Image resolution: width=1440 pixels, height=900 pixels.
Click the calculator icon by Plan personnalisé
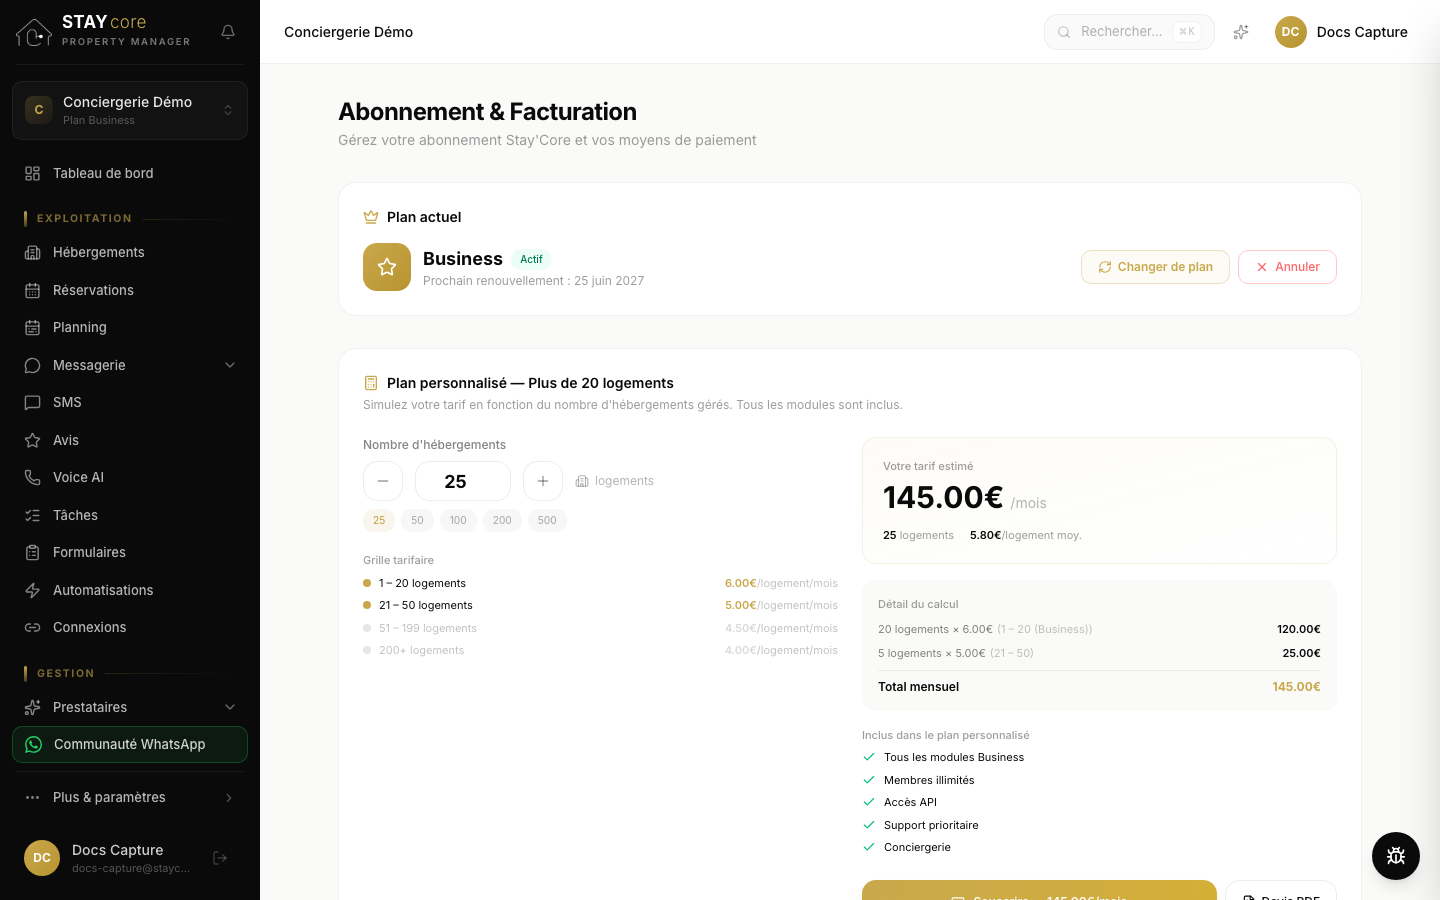pos(371,383)
